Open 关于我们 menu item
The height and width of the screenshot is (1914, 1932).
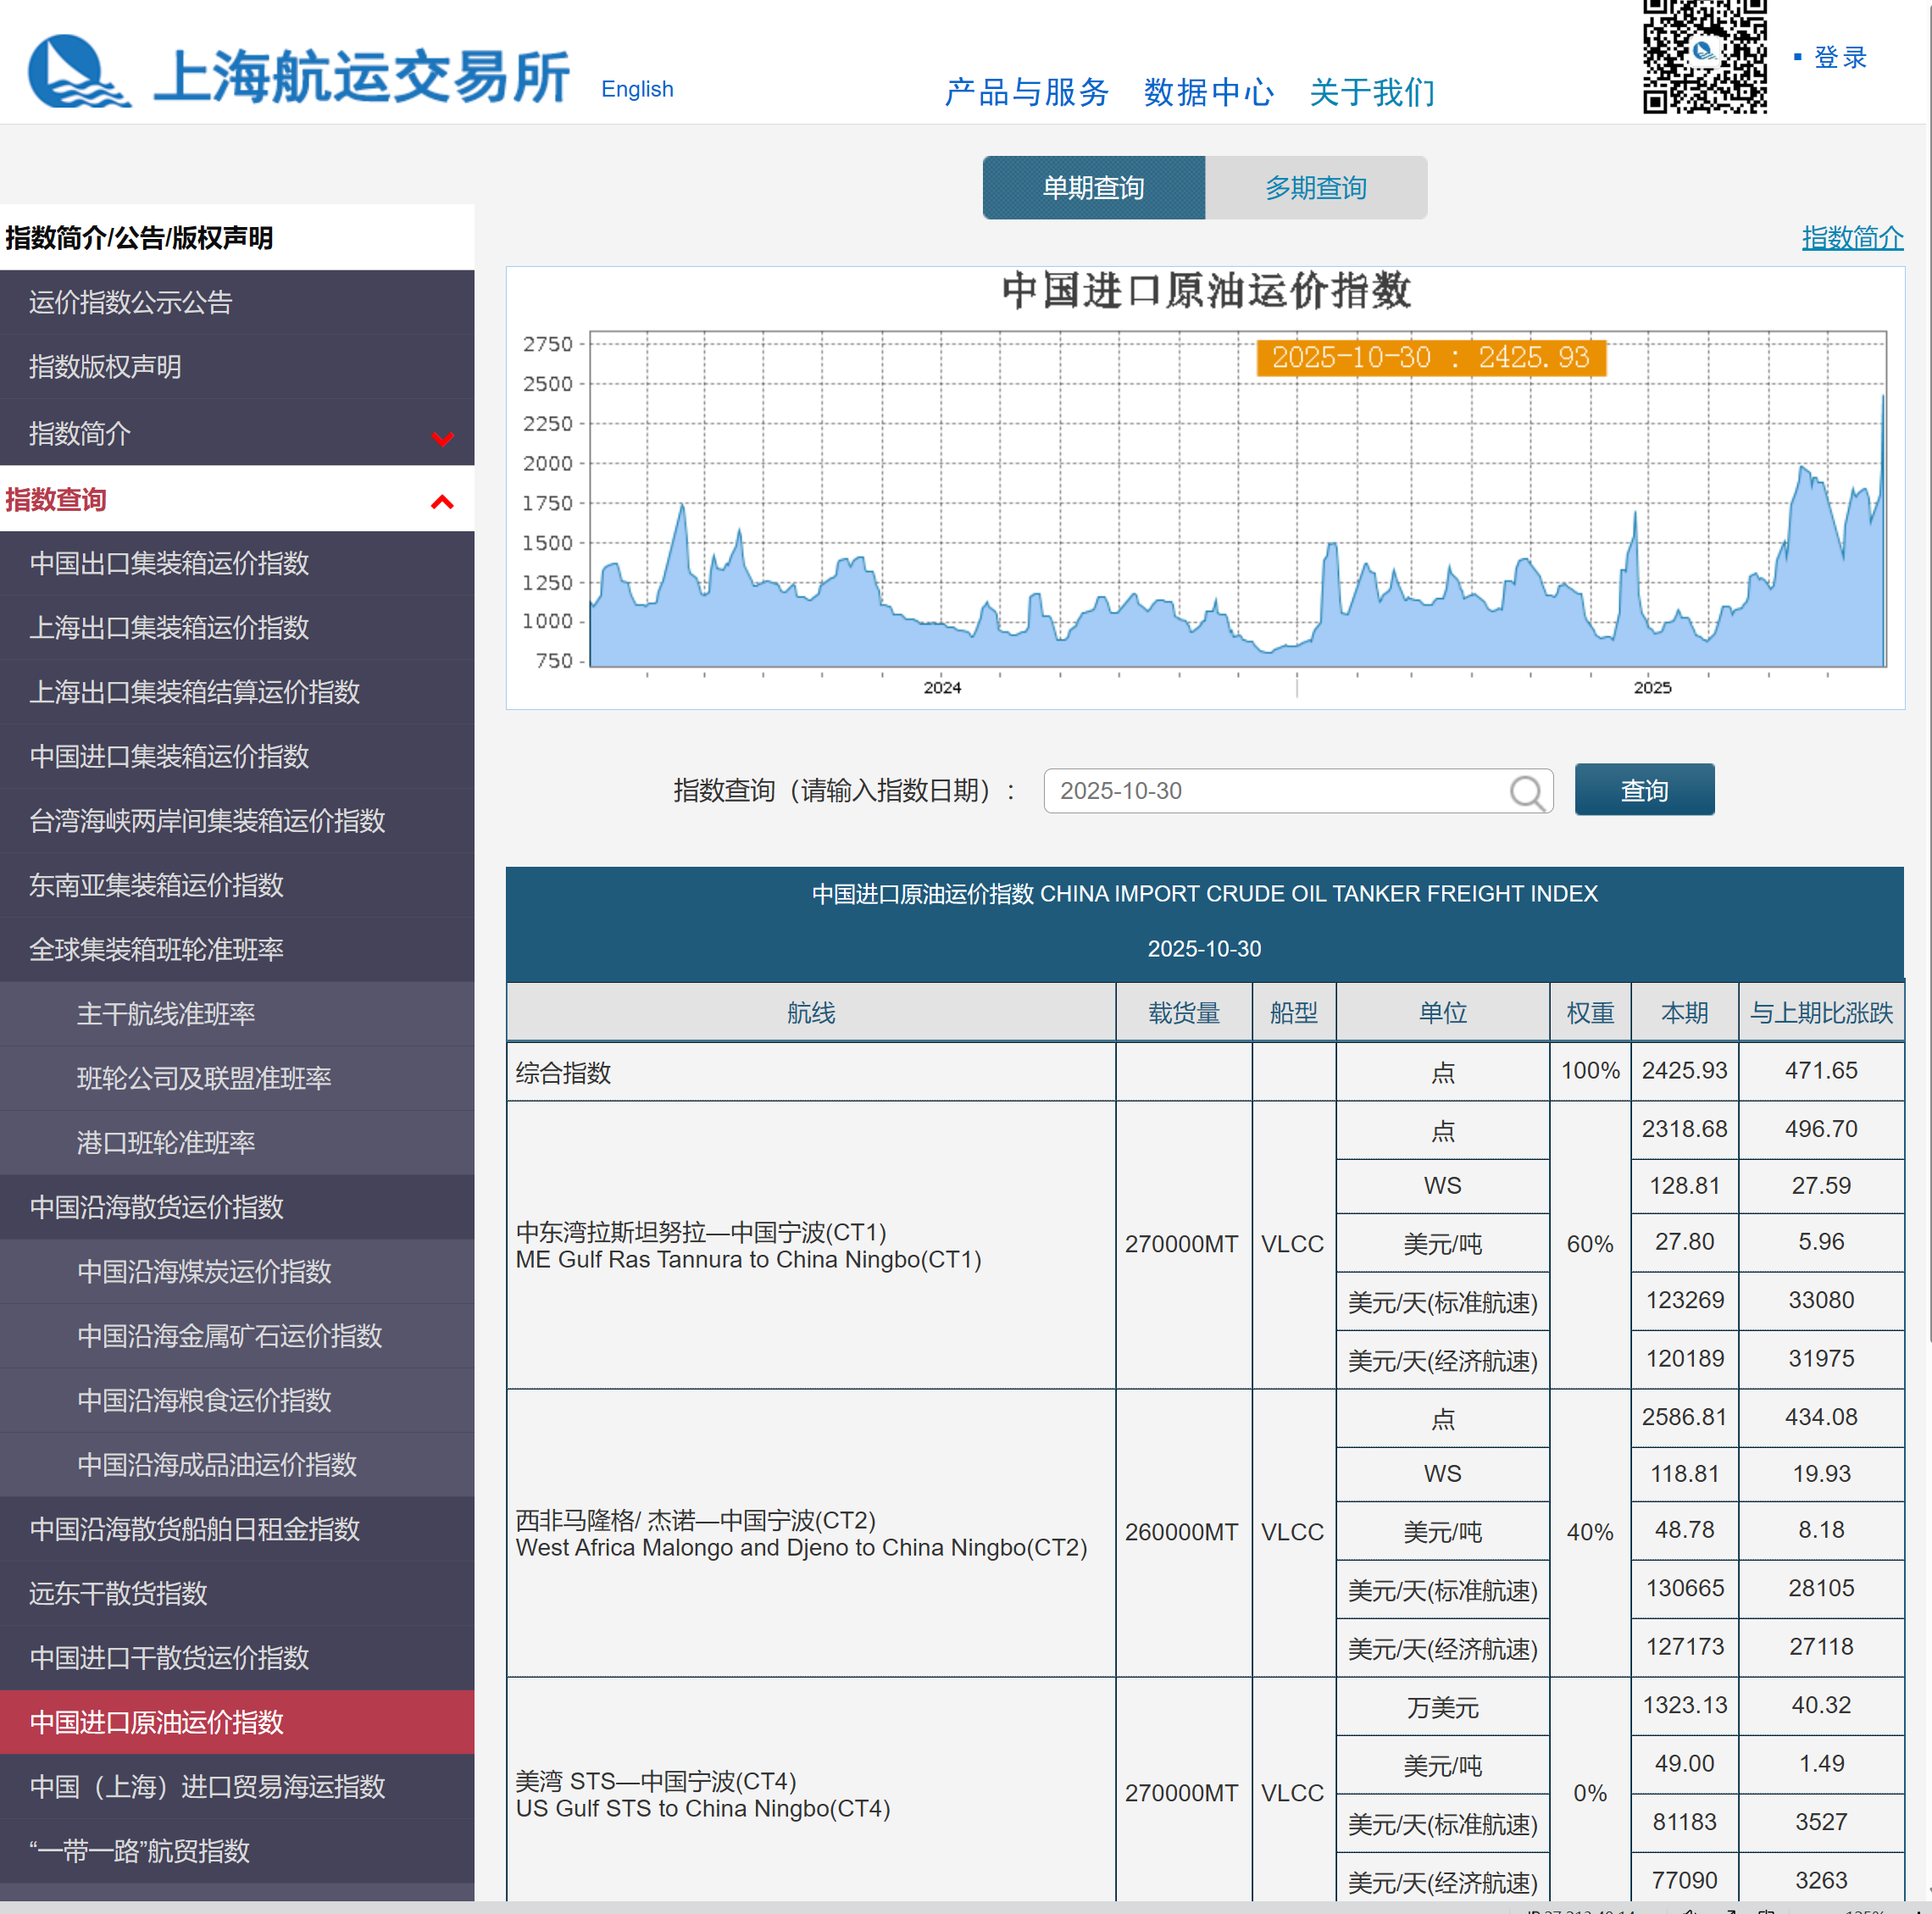click(x=1372, y=92)
